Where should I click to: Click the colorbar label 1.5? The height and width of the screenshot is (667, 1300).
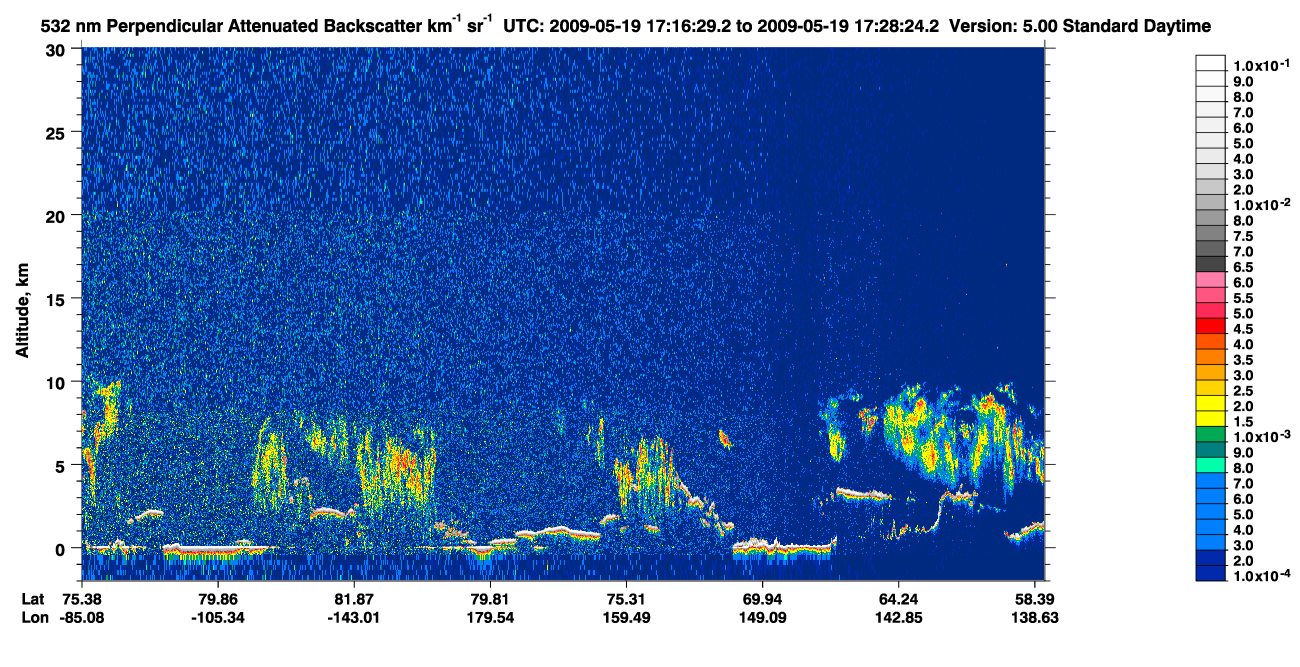click(1243, 422)
